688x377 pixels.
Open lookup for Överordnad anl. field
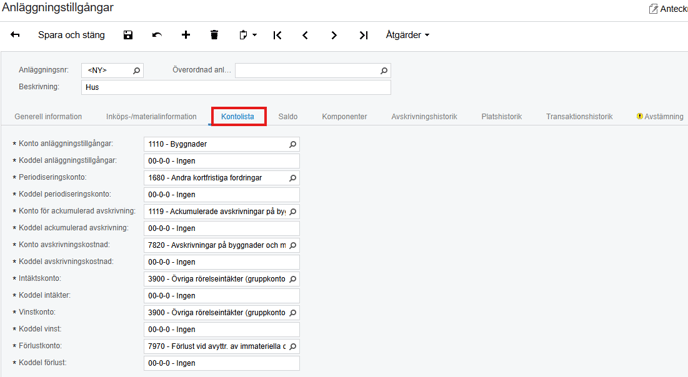[x=384, y=70]
